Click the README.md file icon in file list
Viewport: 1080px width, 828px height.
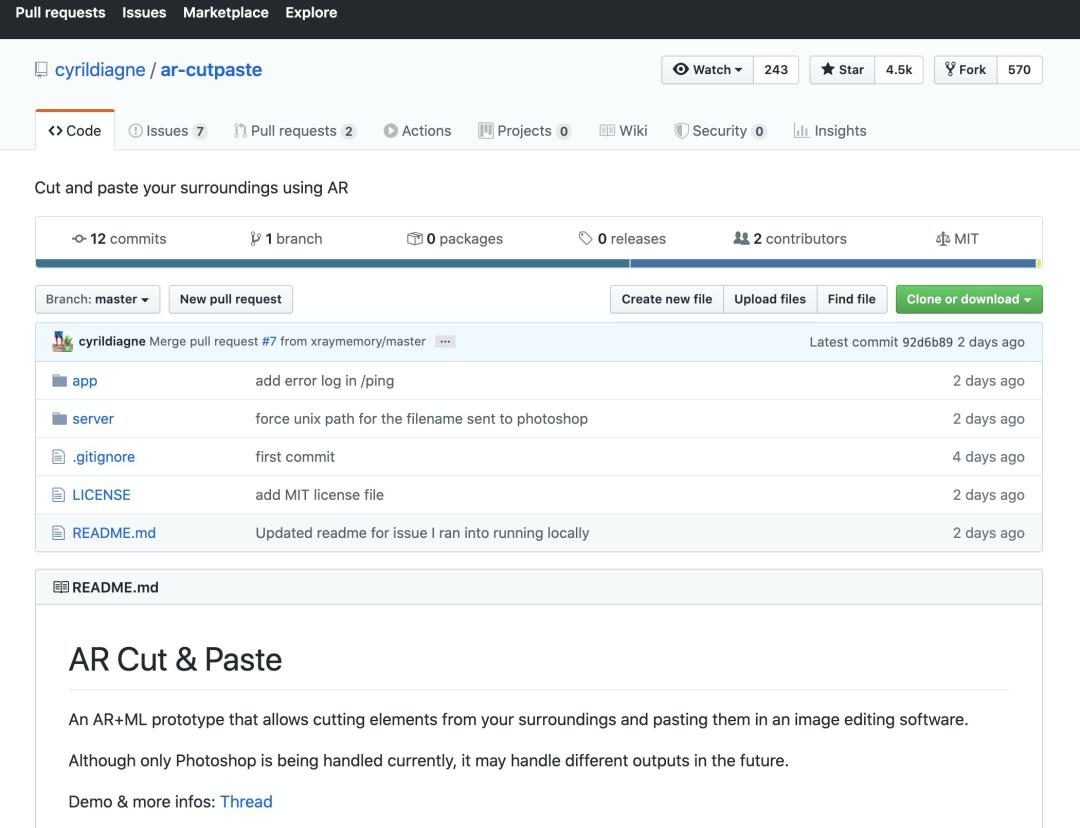point(59,533)
